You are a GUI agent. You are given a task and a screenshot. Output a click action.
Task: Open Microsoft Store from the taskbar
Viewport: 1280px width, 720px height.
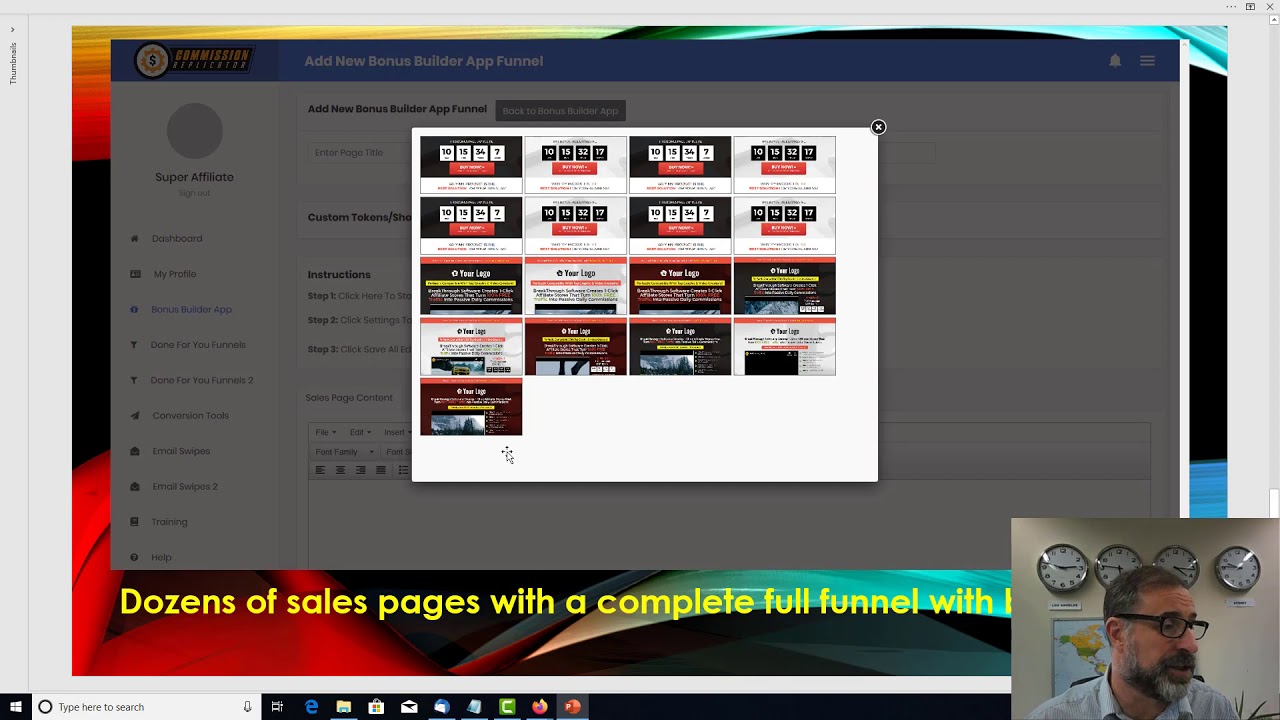(x=376, y=707)
